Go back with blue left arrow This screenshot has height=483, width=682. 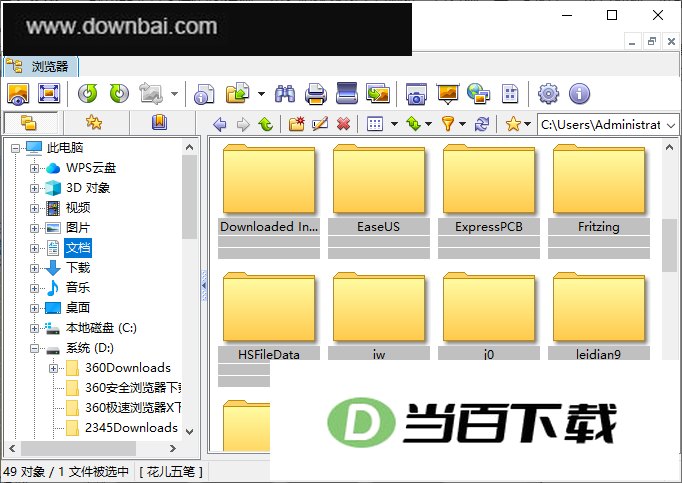(x=220, y=124)
